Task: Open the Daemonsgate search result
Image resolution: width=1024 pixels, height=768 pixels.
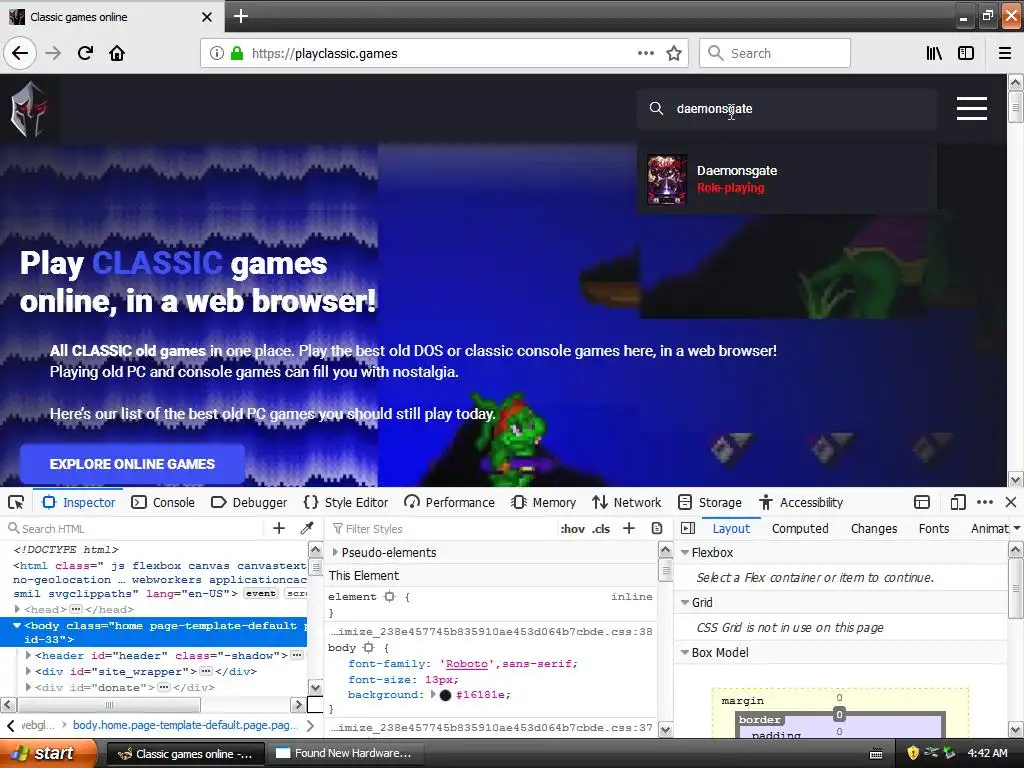Action: (787, 179)
